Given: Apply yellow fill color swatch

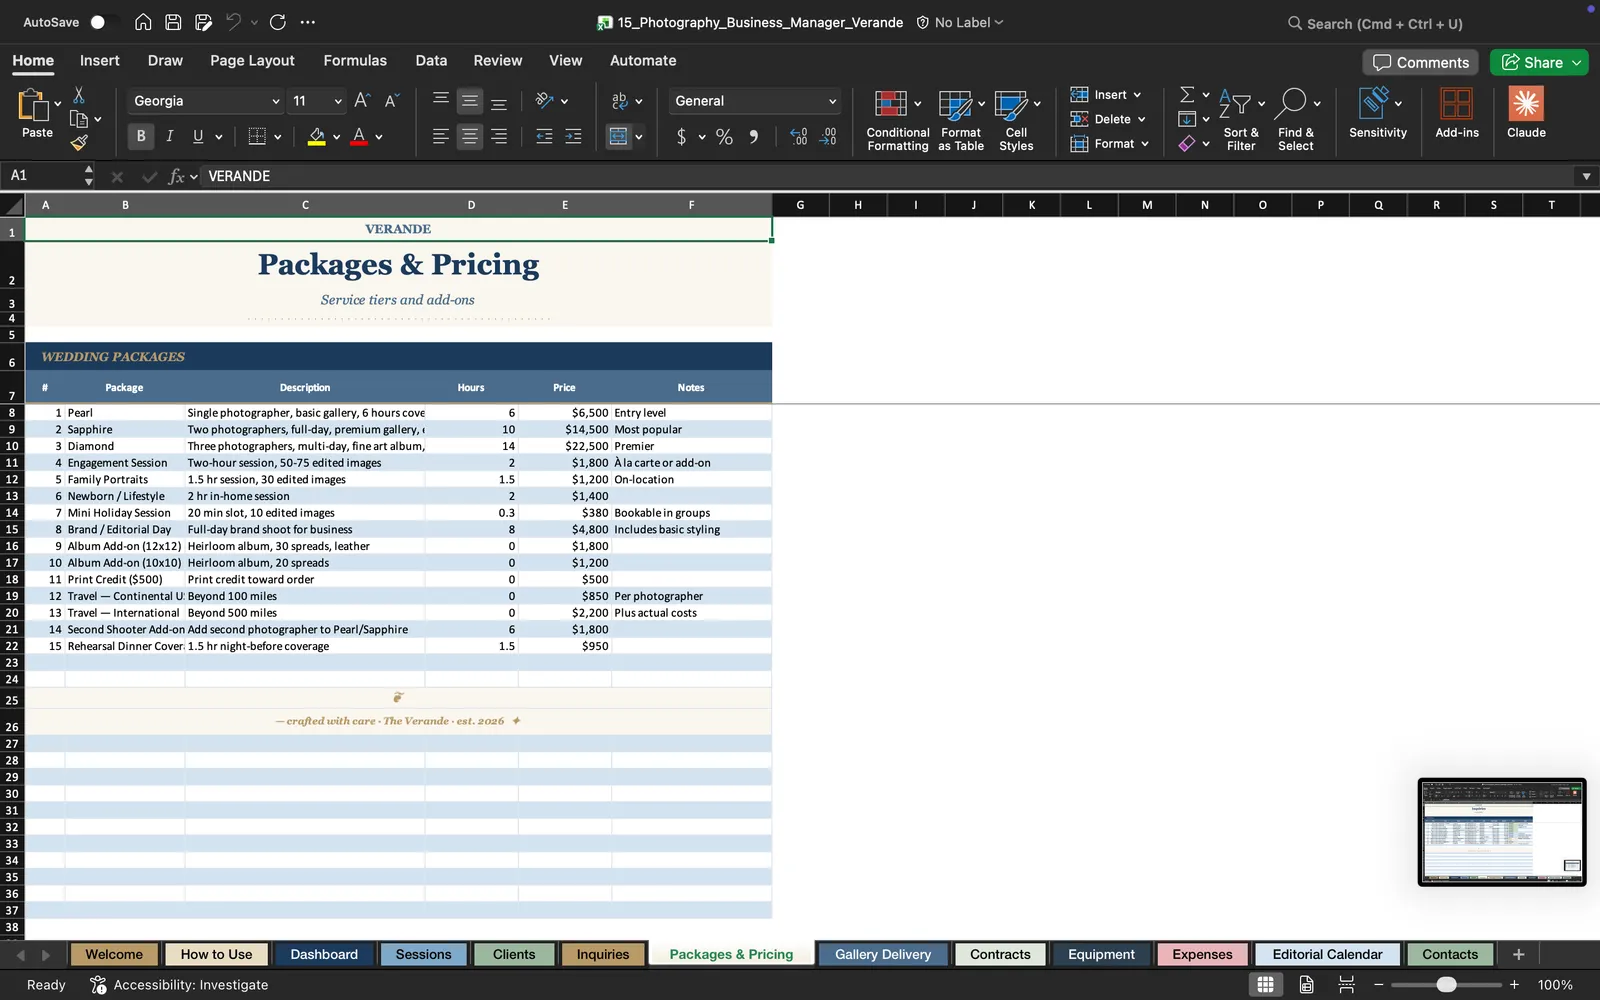Looking at the screenshot, I should pos(316,137).
